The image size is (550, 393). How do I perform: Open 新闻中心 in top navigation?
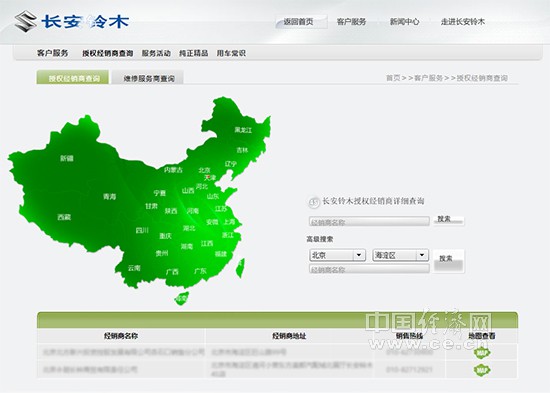(404, 22)
